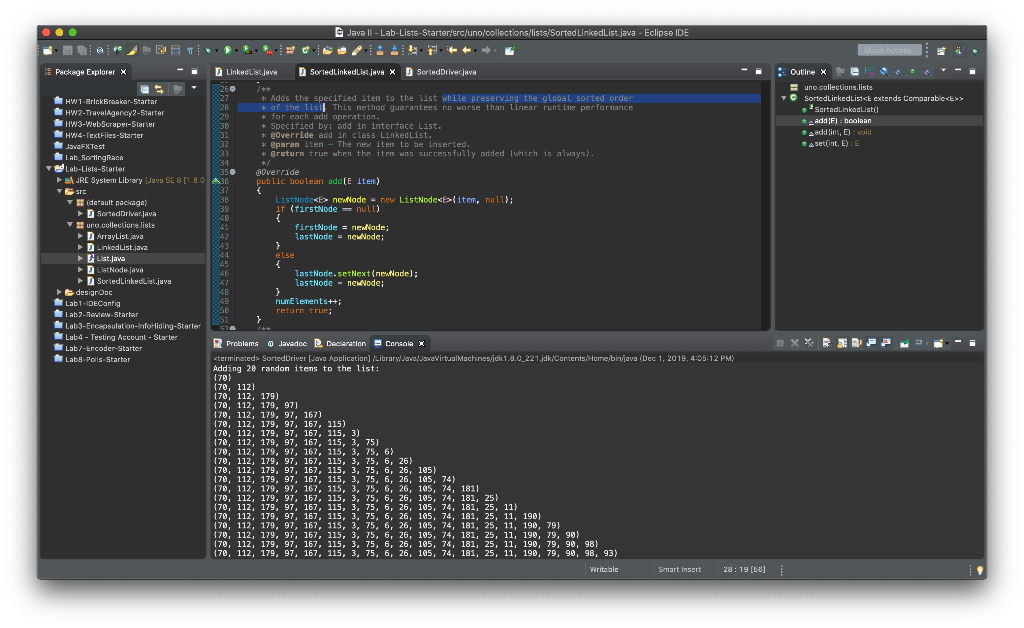Click the Open Perspective icon
This screenshot has width=1024, height=628.
click(941, 50)
